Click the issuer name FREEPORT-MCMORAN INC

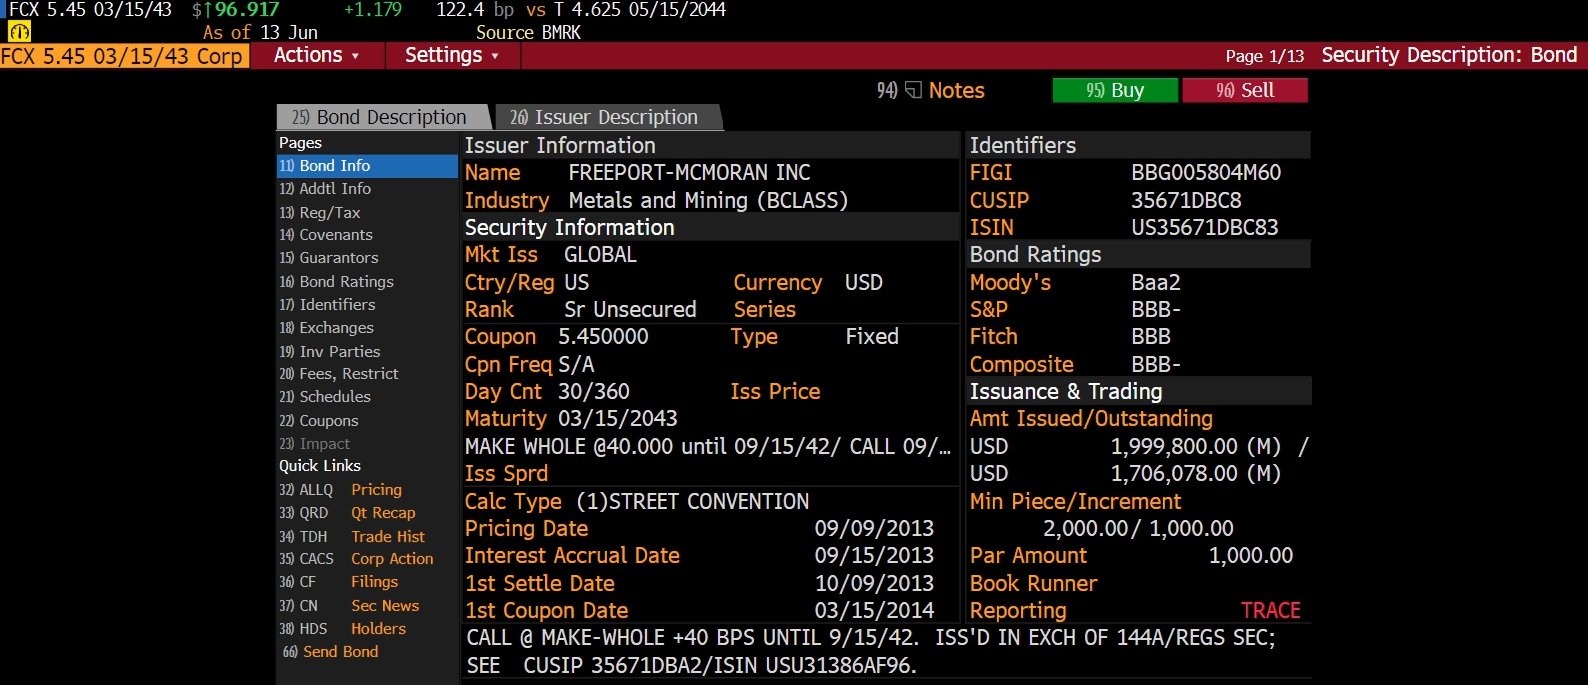click(x=689, y=173)
